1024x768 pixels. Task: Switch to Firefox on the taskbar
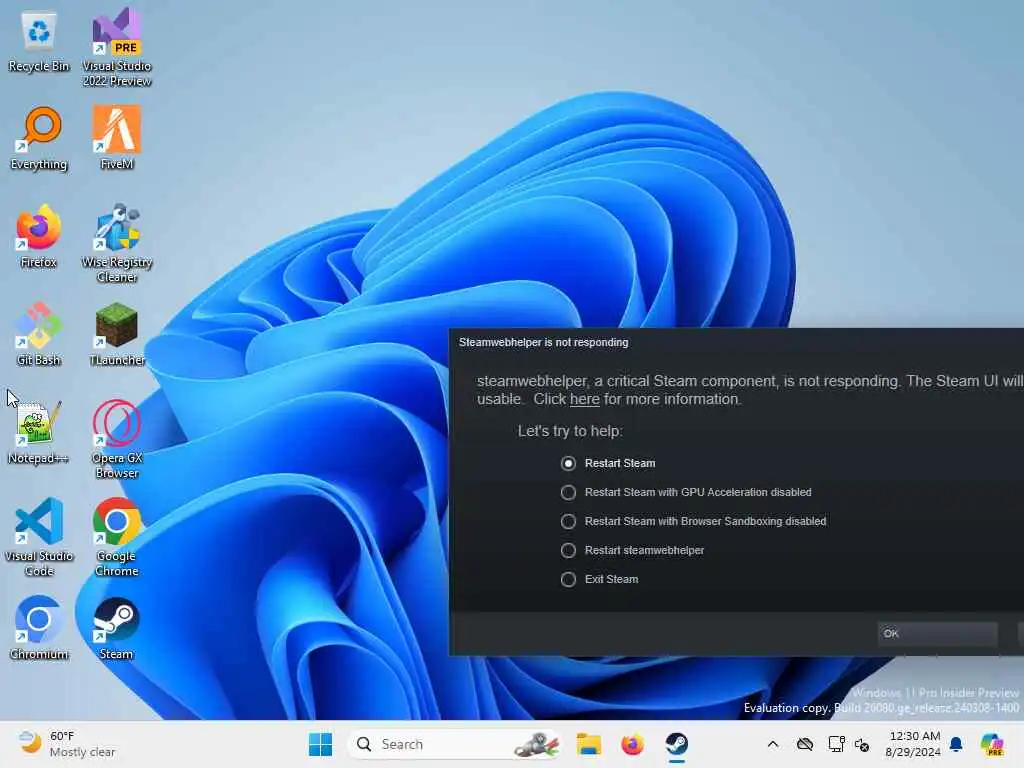(x=632, y=744)
